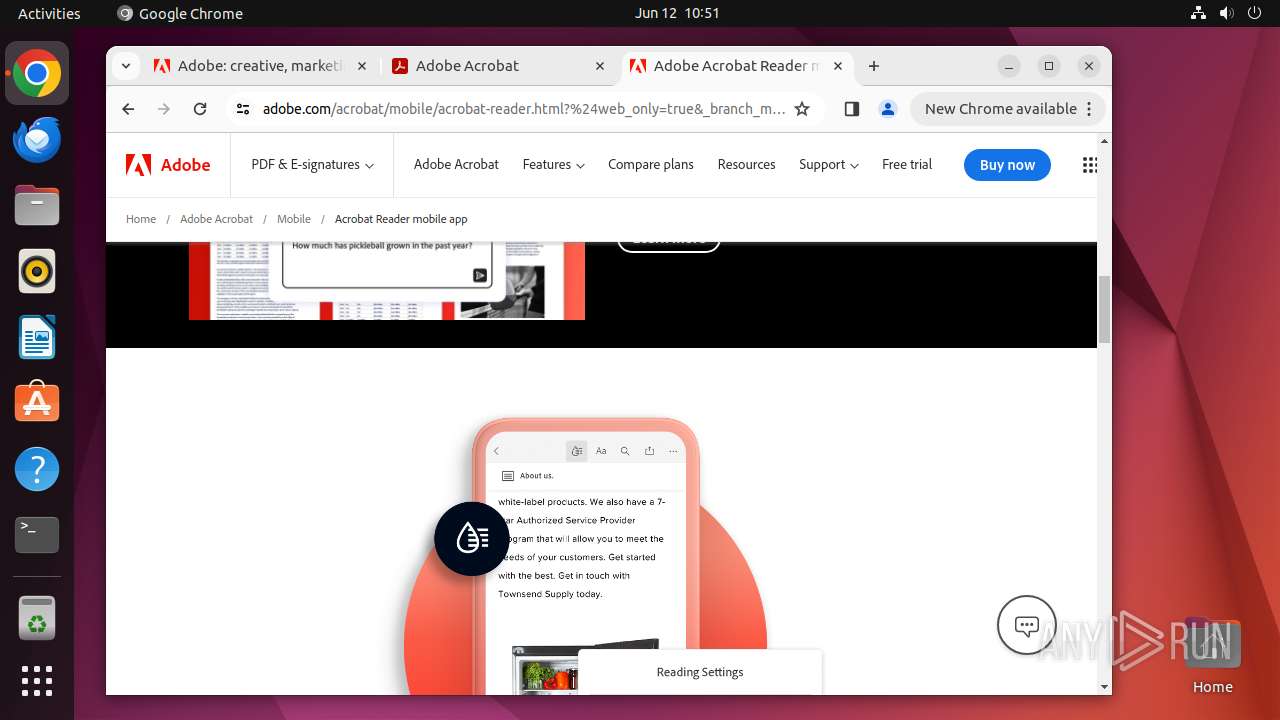Bookmark this page with the star icon

tap(802, 109)
